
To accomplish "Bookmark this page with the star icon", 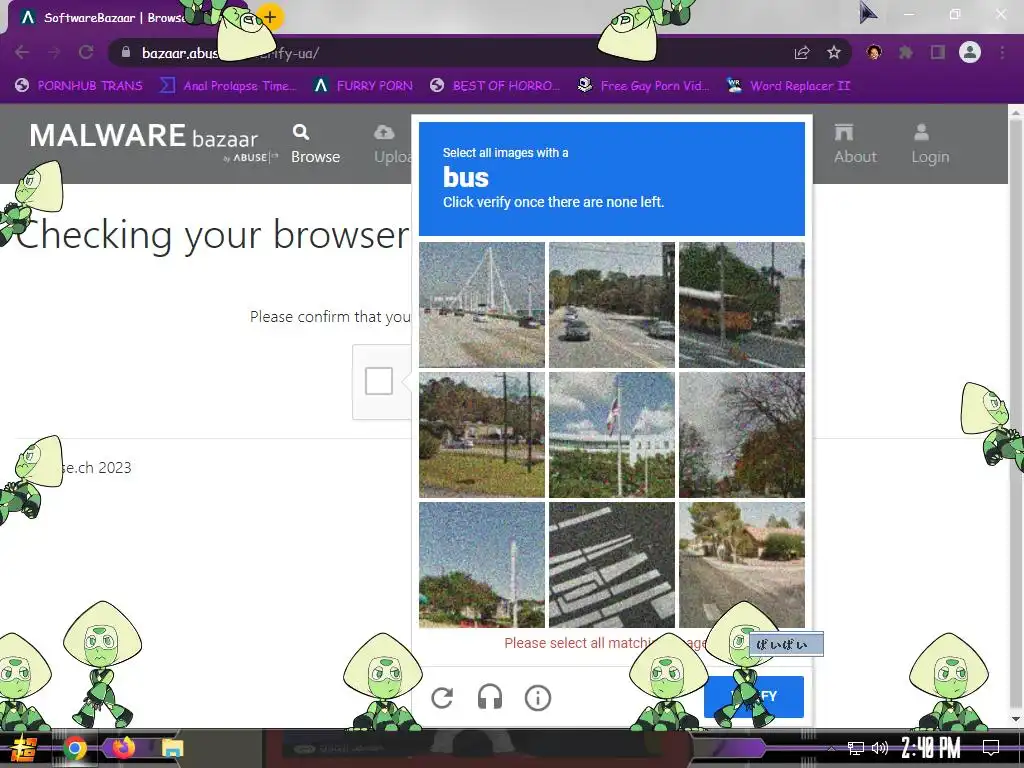I will (x=834, y=52).
